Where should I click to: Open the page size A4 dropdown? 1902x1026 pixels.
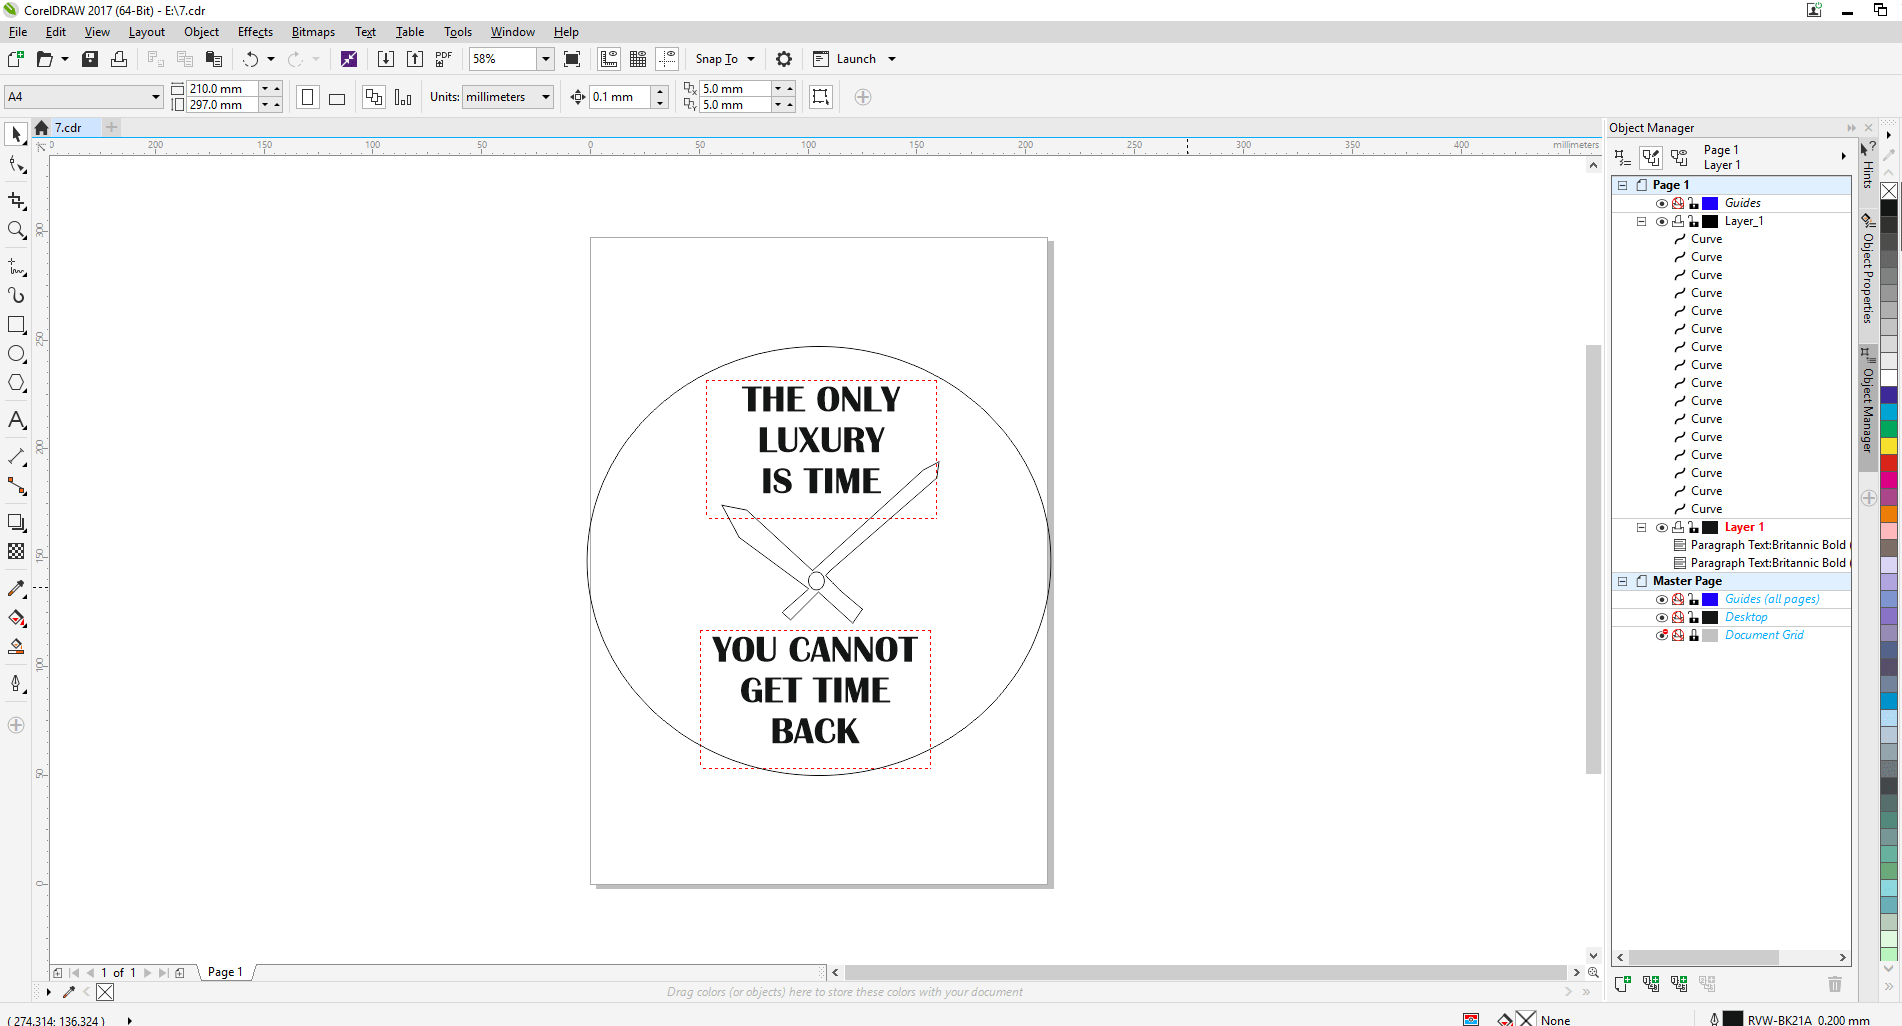pyautogui.click(x=155, y=97)
